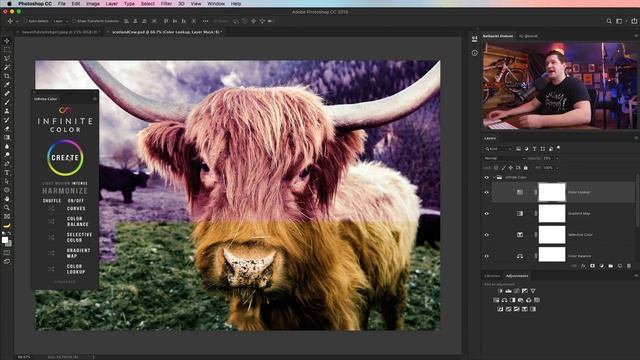Viewport: 640px width, 360px height.
Task: Create new adjustment layer from Layers footer
Action: pos(602,266)
